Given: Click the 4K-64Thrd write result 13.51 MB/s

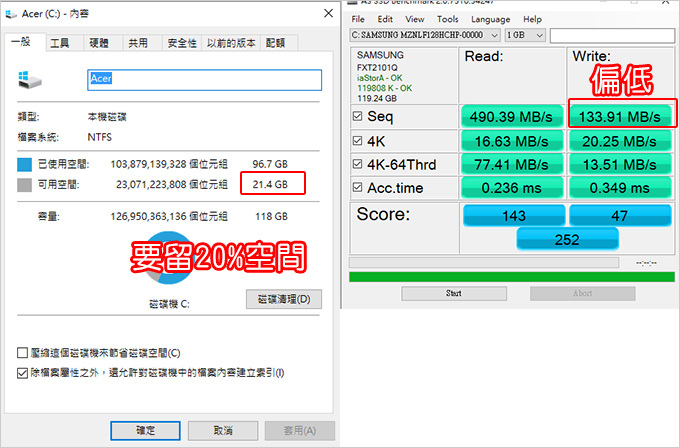Looking at the screenshot, I should (x=620, y=165).
